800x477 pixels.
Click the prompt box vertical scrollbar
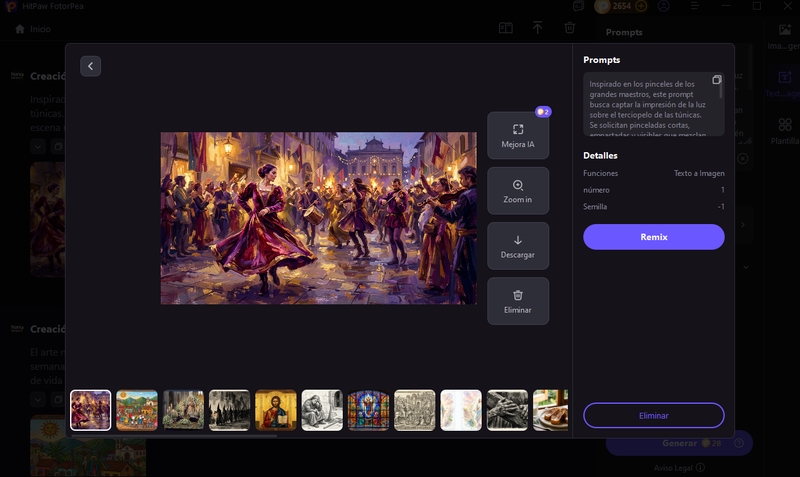tap(721, 90)
